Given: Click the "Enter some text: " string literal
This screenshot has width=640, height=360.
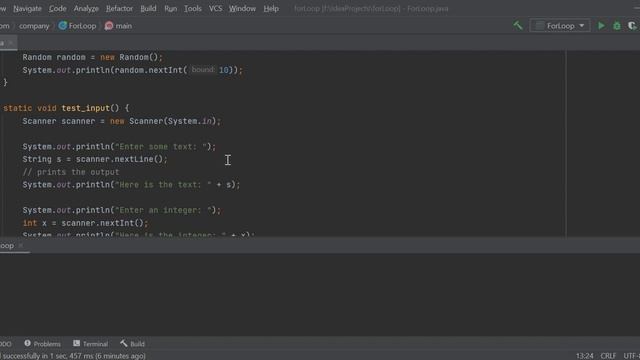Looking at the screenshot, I should point(161,147).
